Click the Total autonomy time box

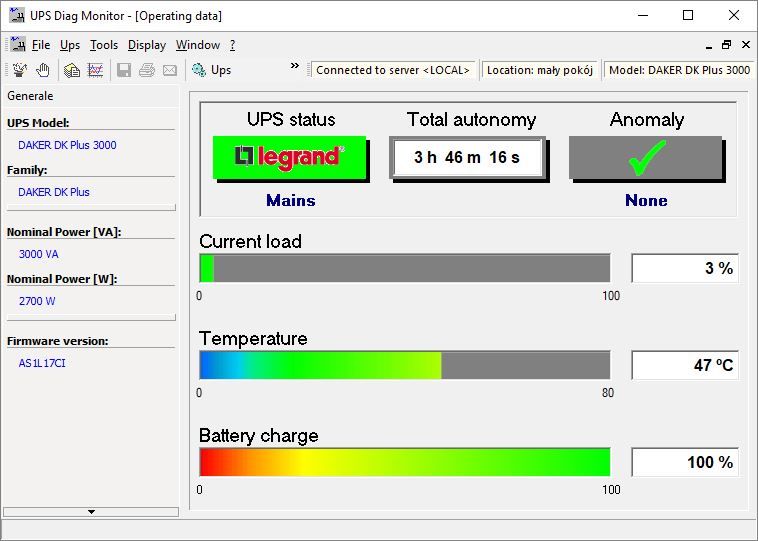[467, 157]
